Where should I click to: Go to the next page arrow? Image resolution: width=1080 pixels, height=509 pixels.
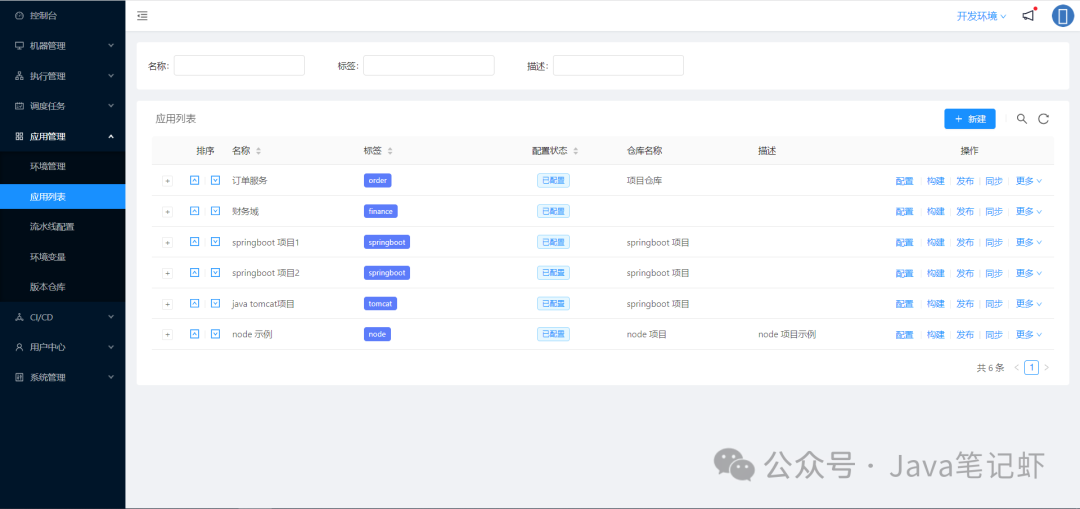coord(1046,368)
